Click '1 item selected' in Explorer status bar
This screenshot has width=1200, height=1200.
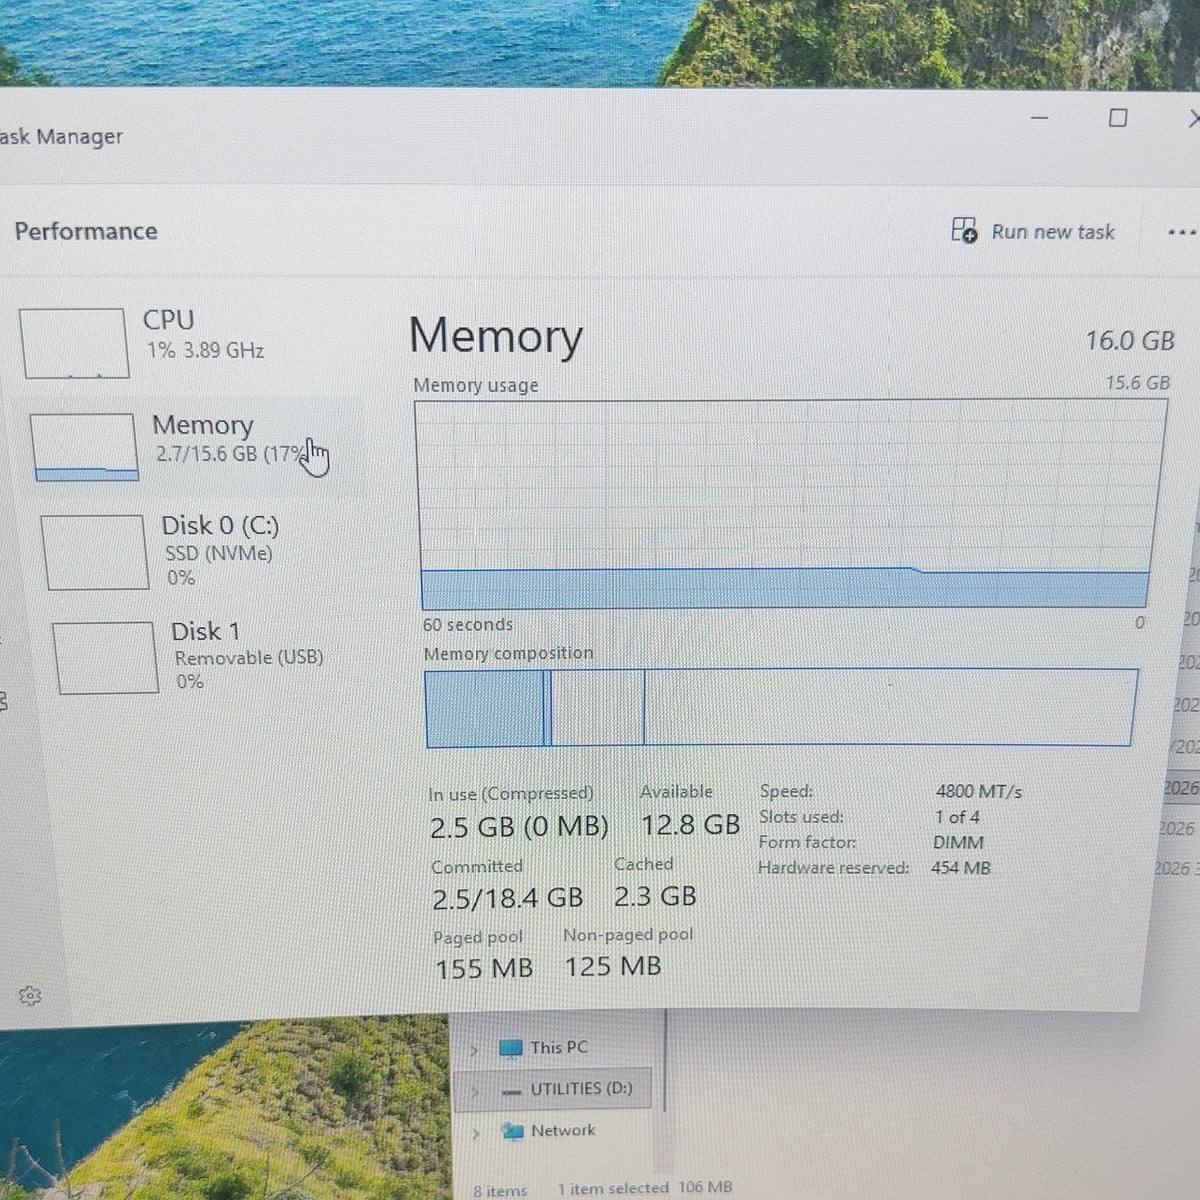(613, 1188)
